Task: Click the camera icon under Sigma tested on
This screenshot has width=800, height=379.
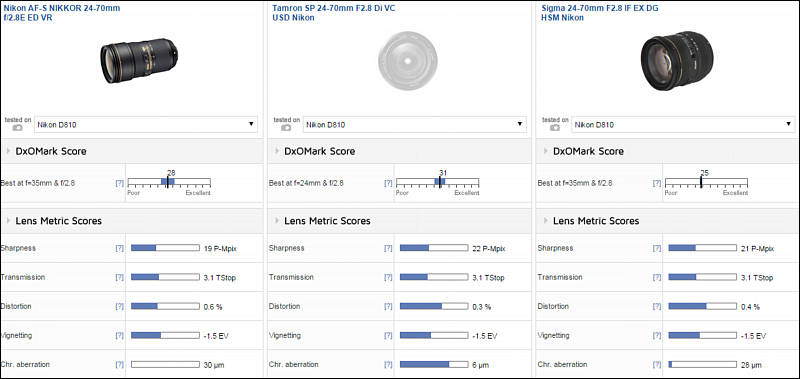Action: pyautogui.click(x=555, y=128)
